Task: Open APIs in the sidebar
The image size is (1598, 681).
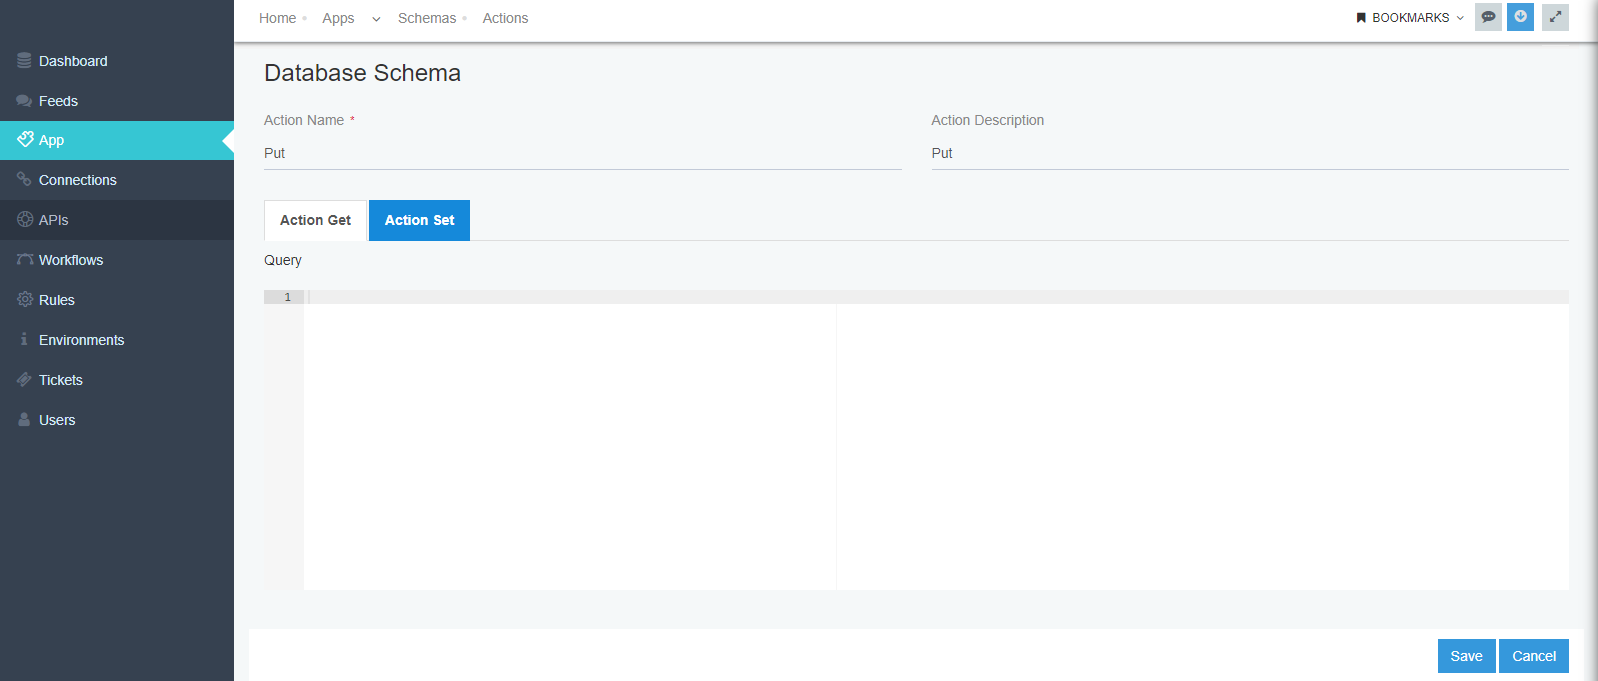Action: pos(117,220)
